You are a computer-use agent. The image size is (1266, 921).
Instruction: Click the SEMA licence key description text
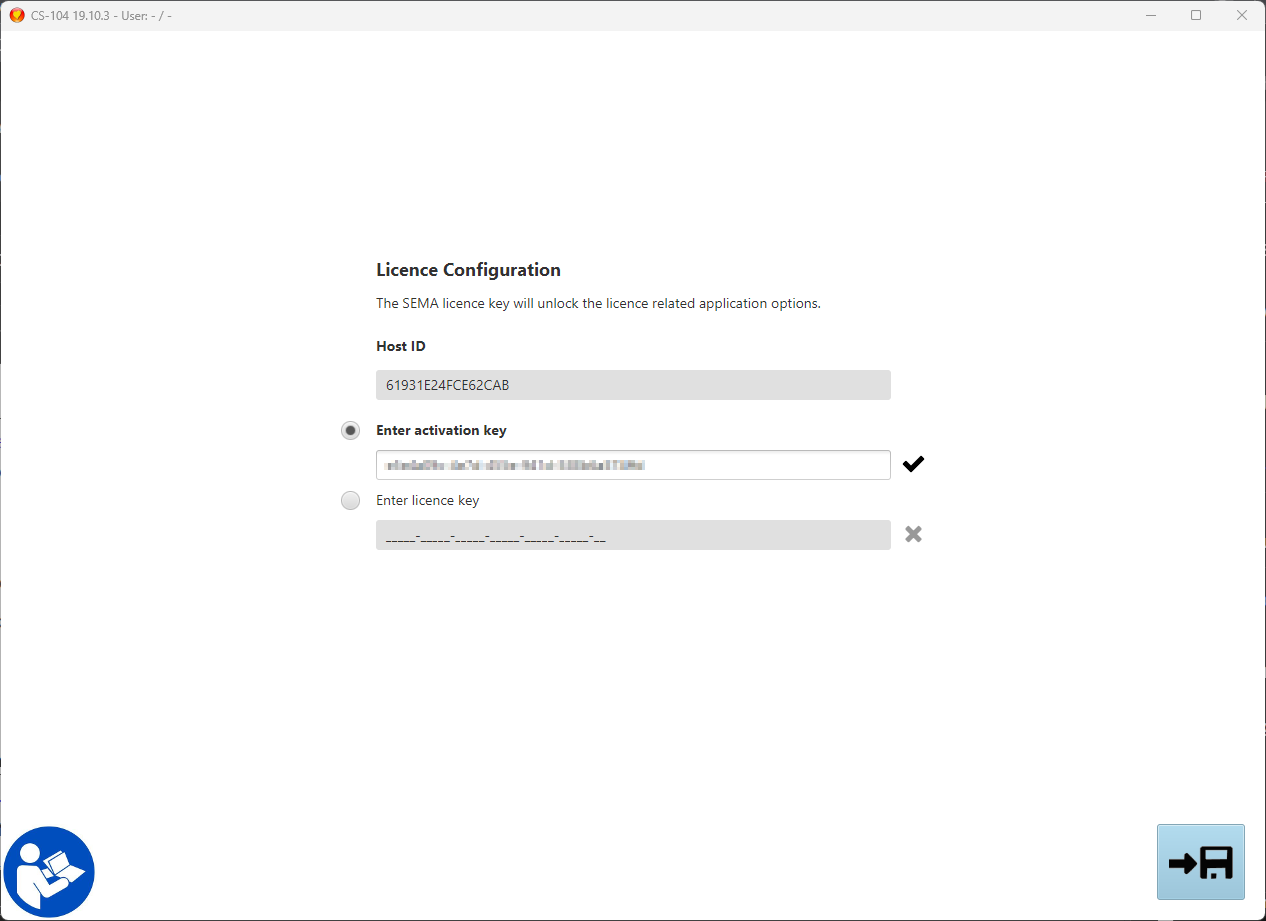(x=598, y=303)
